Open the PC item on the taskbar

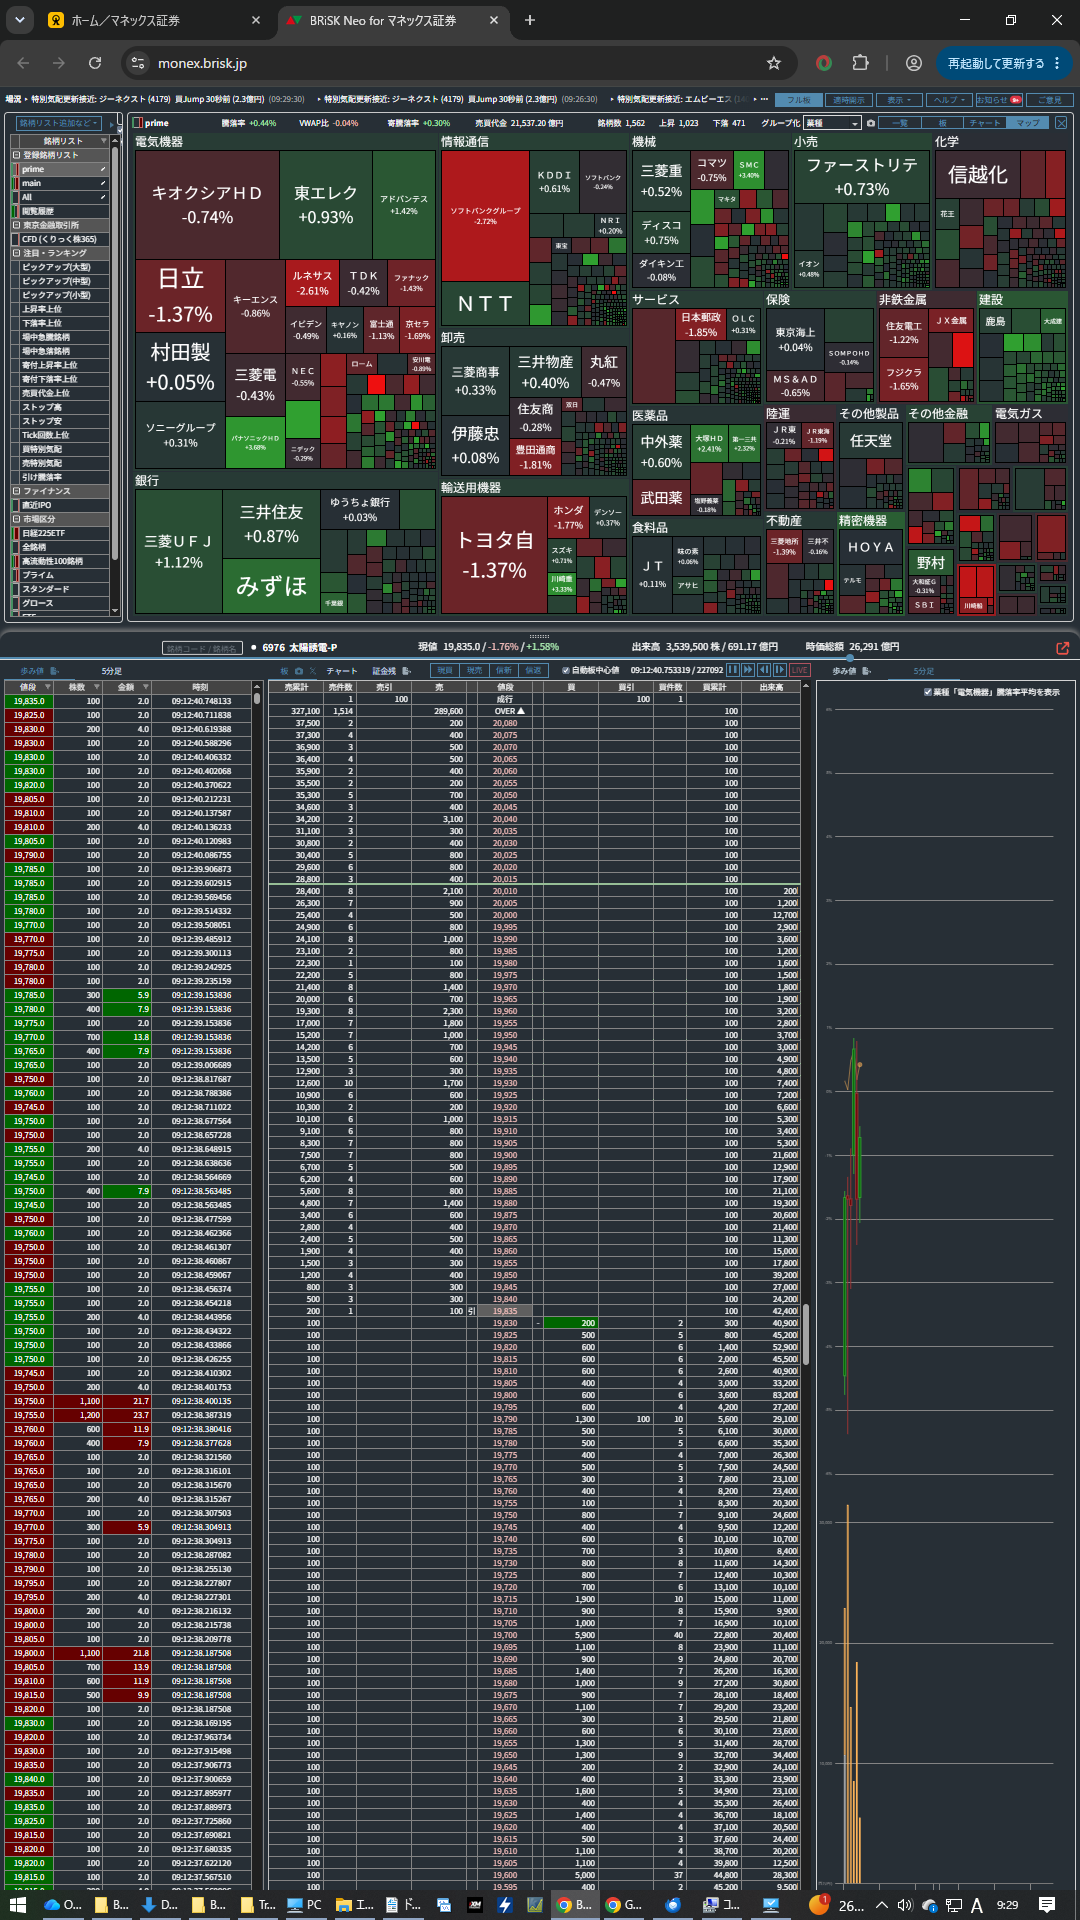(304, 1905)
